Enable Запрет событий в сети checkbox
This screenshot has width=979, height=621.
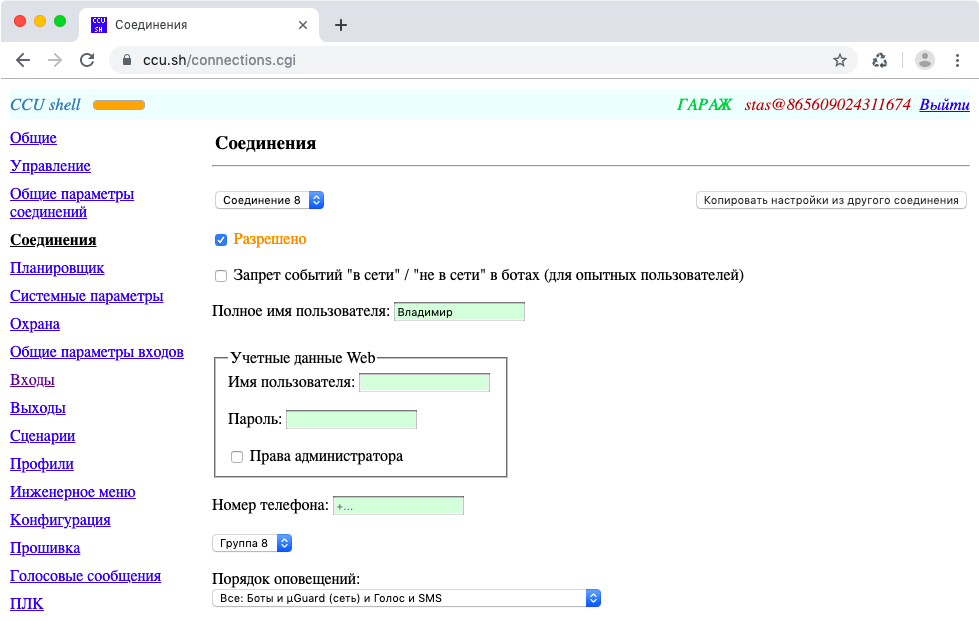tap(221, 276)
